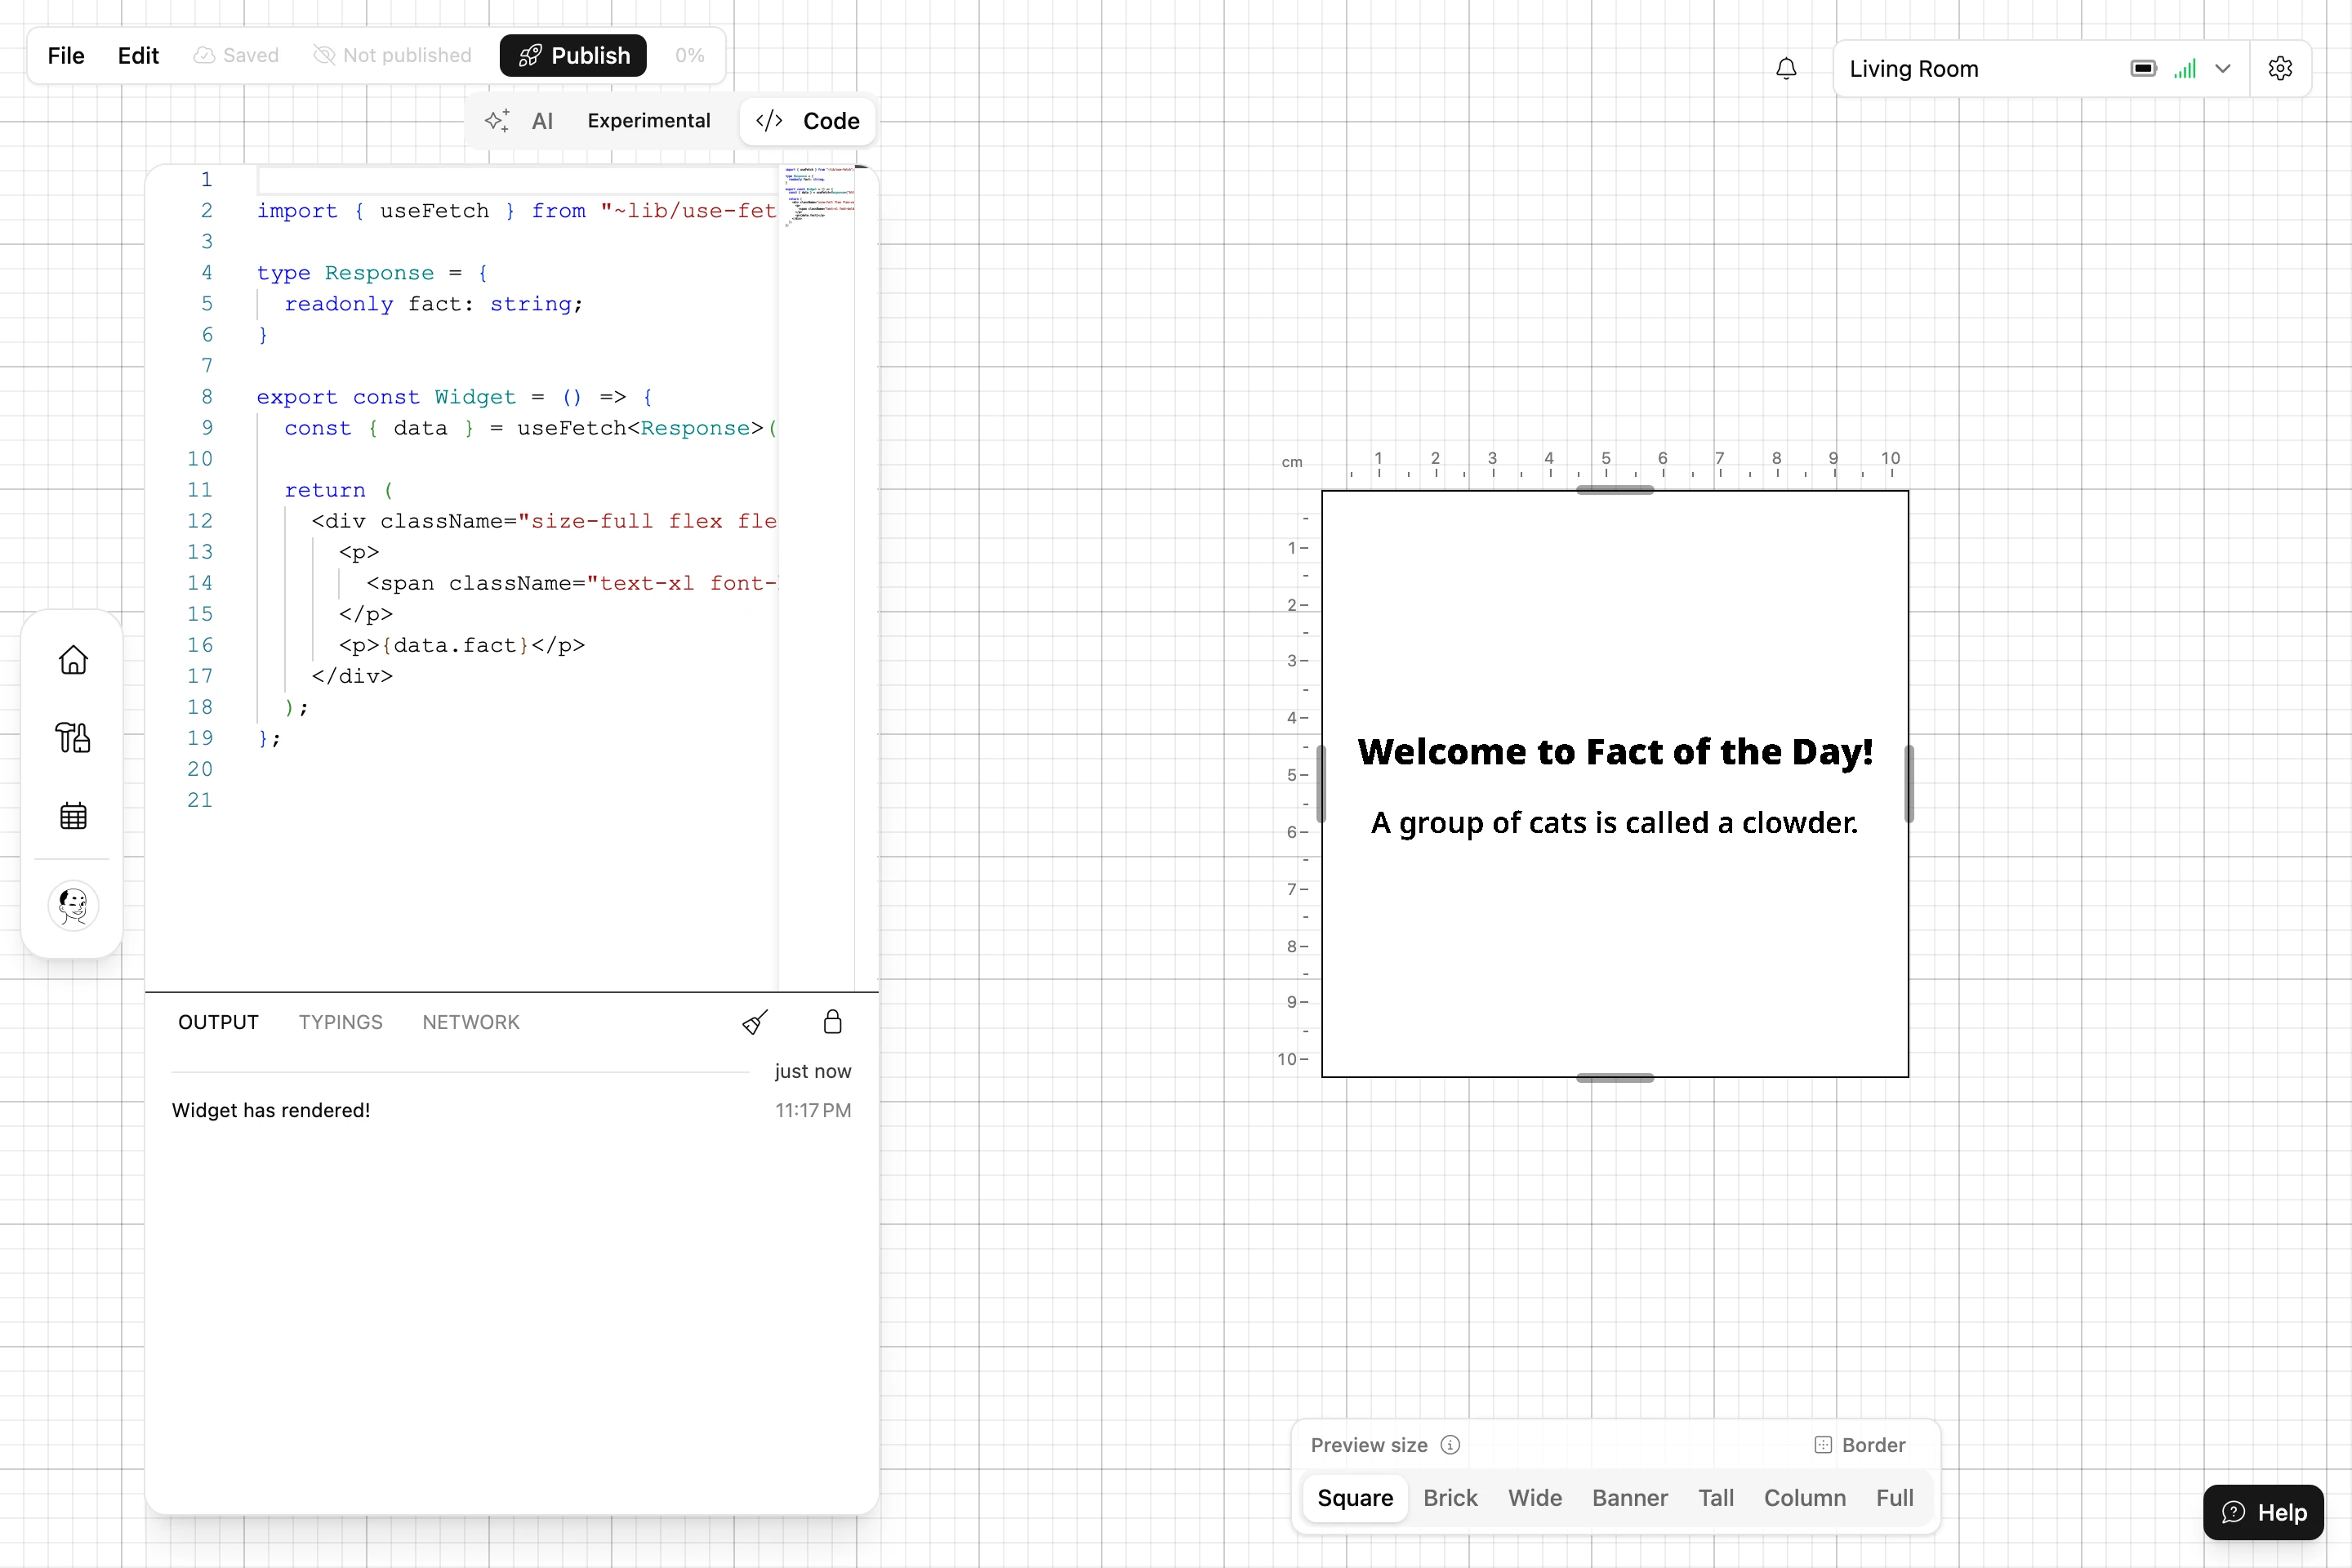This screenshot has height=1568, width=2352.
Task: Switch to the NETWORK tab
Action: coord(471,1022)
